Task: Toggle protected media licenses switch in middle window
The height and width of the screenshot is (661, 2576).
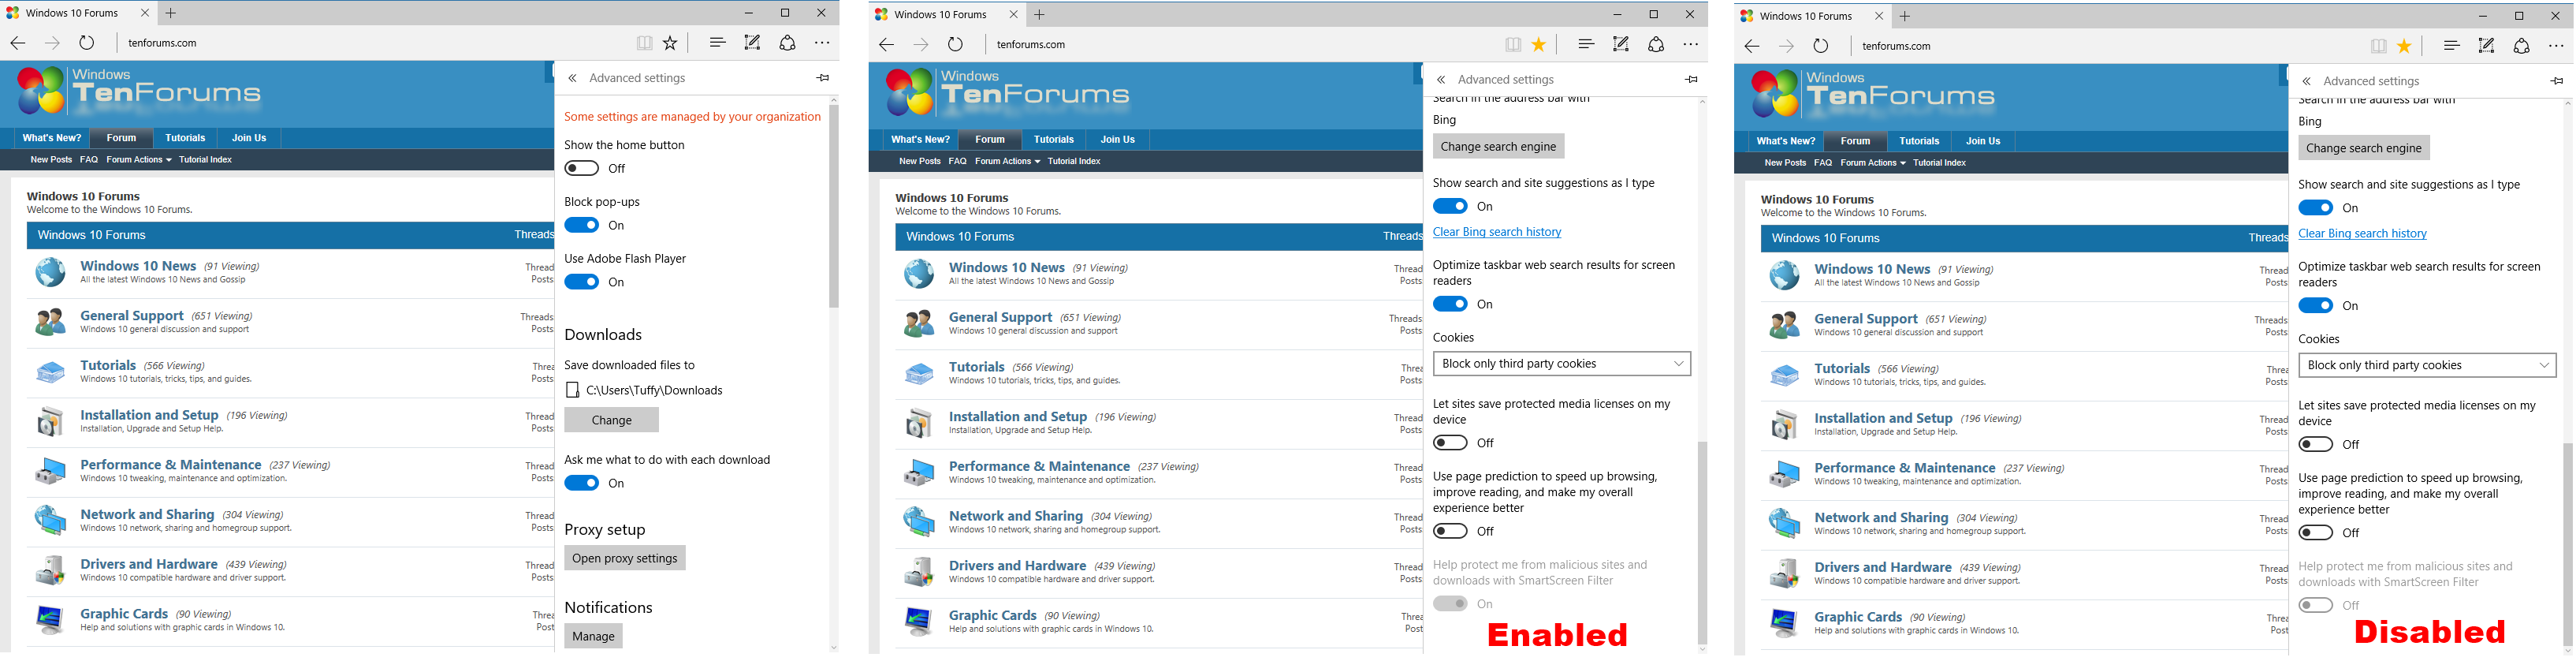Action: (x=1450, y=443)
